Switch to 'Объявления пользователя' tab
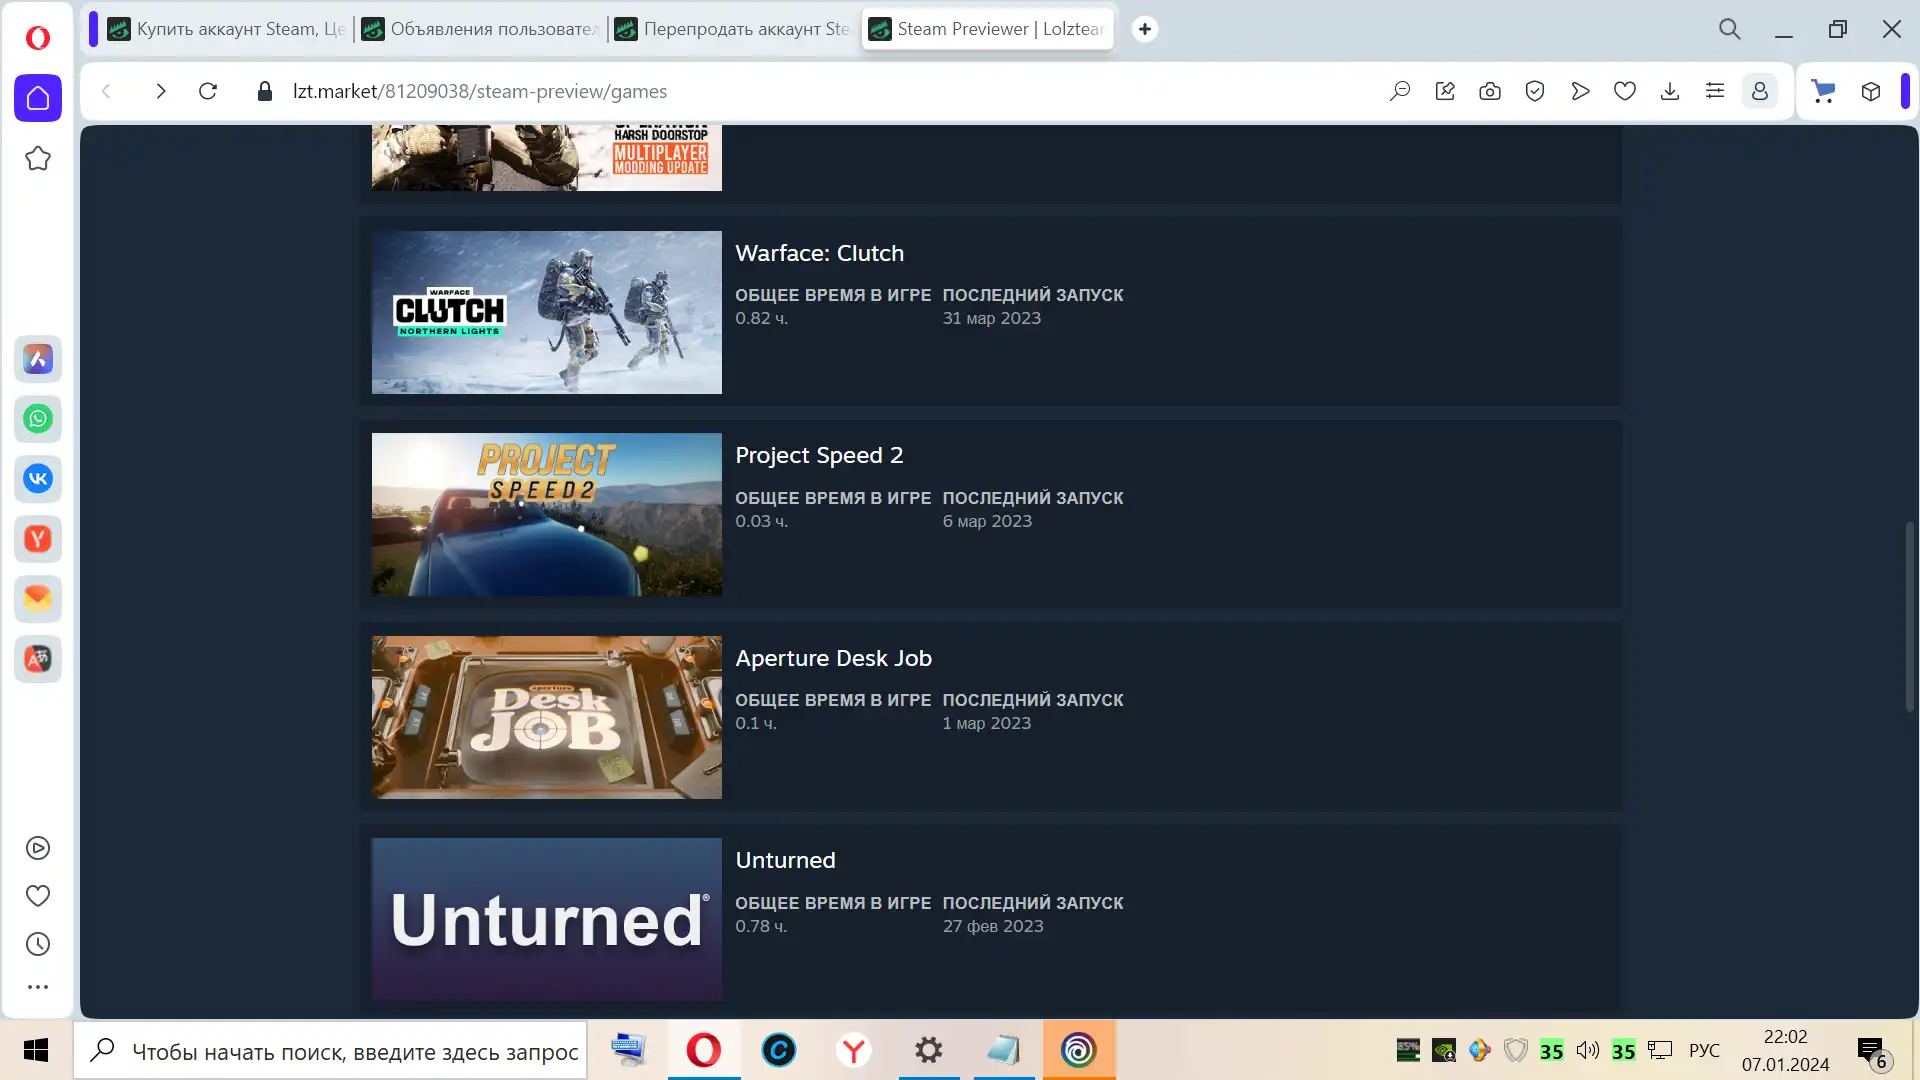 click(x=481, y=29)
